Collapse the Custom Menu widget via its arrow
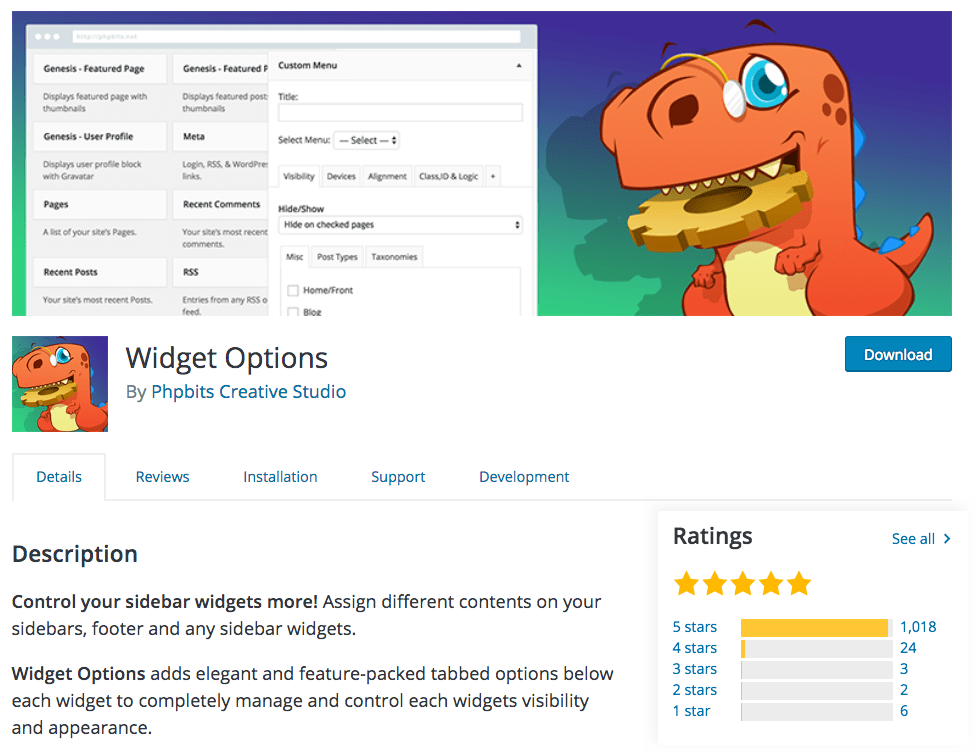 point(521,65)
